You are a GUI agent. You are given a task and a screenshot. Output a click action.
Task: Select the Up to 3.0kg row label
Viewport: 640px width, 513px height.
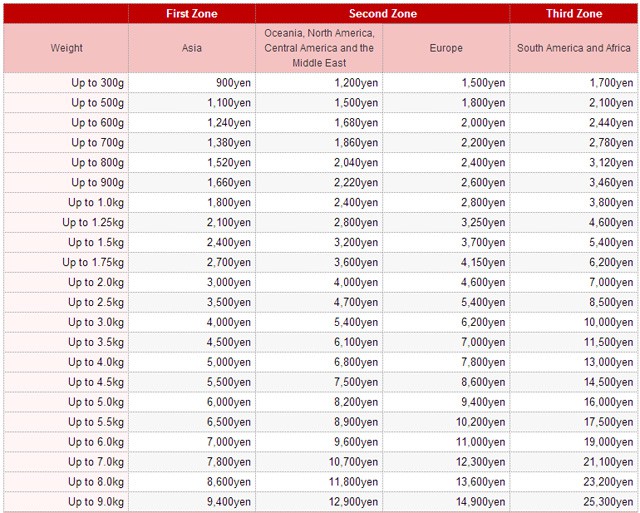coord(96,323)
